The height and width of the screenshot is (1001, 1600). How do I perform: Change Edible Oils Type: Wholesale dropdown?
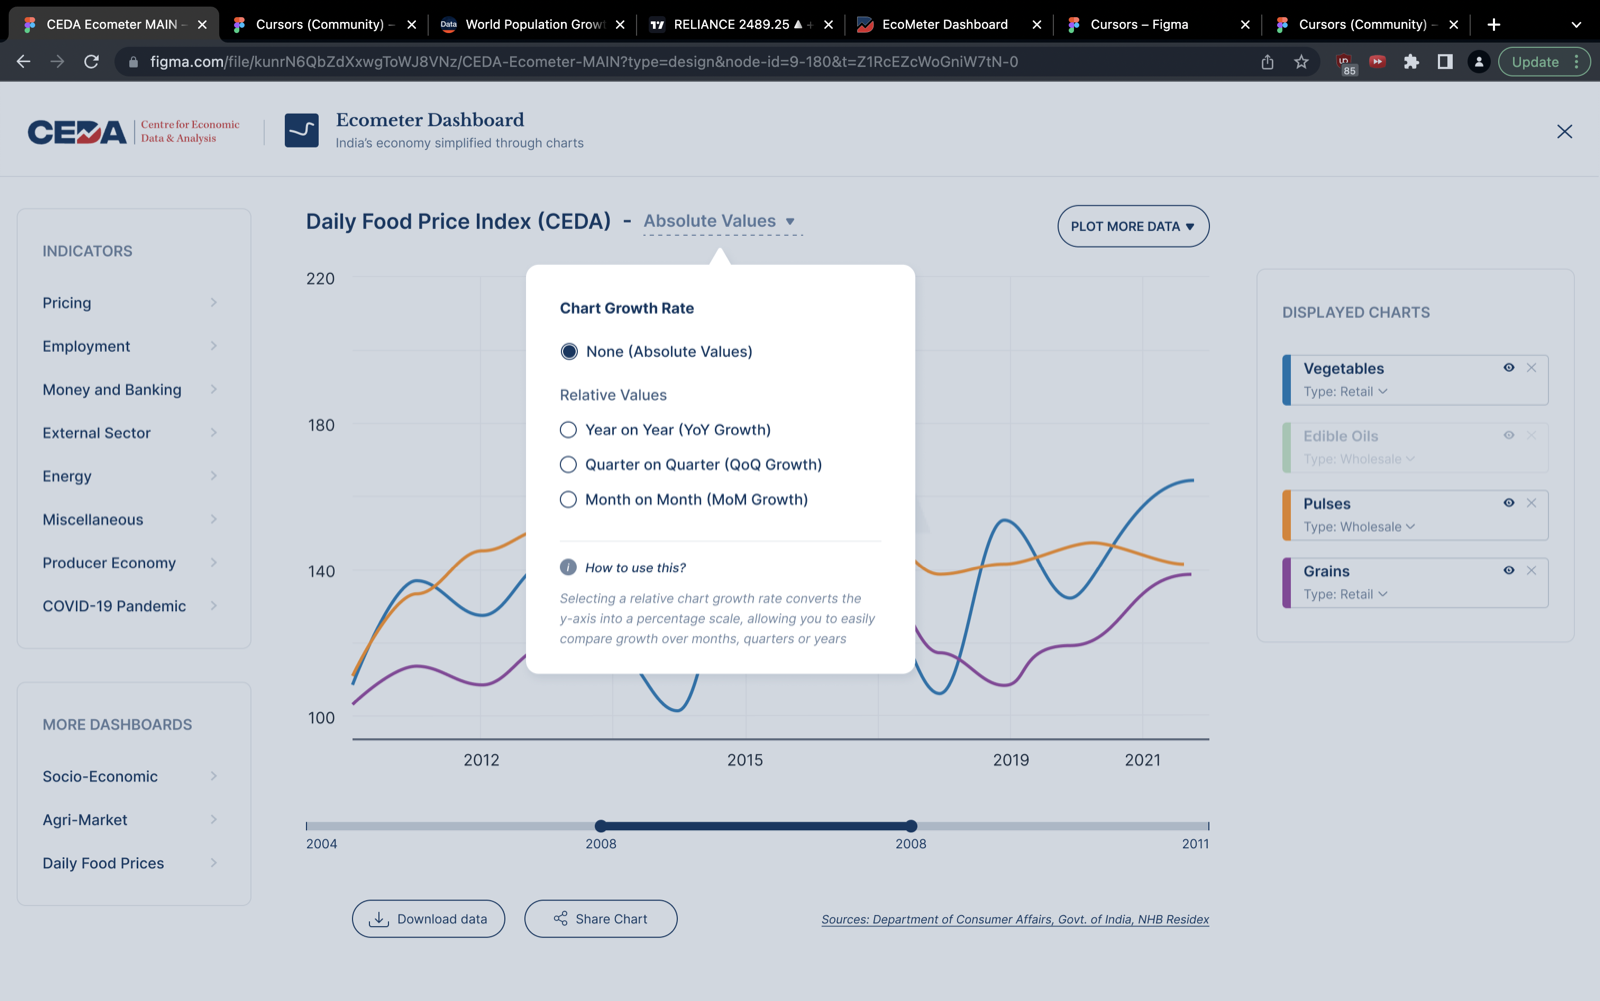1359,459
